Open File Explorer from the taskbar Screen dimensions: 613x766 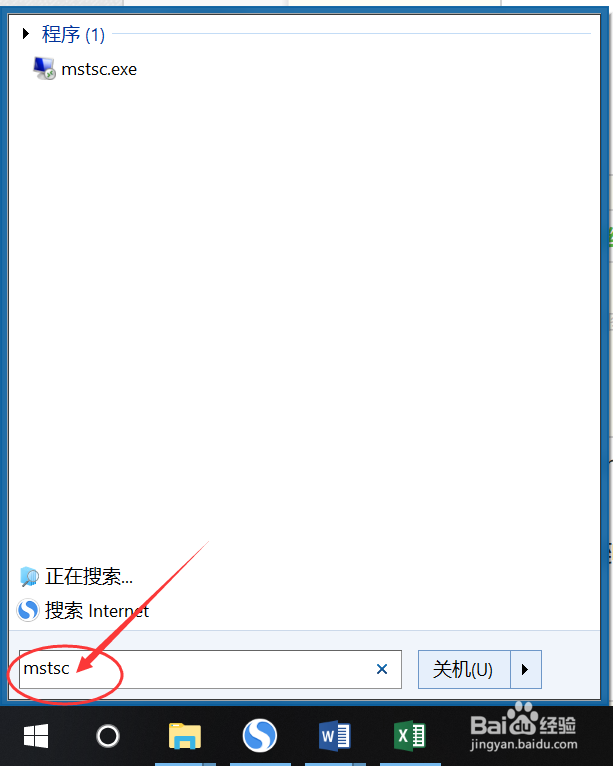pyautogui.click(x=185, y=736)
